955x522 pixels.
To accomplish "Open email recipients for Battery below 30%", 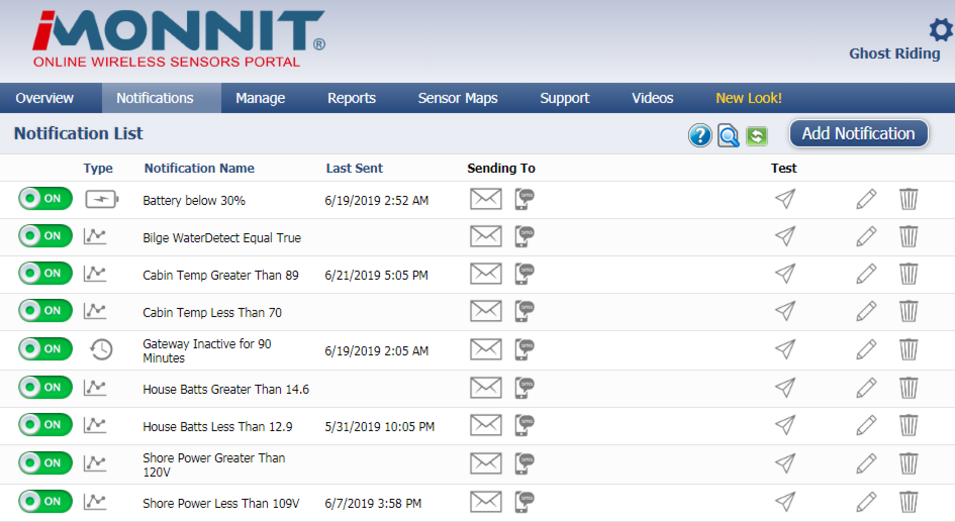I will click(485, 199).
